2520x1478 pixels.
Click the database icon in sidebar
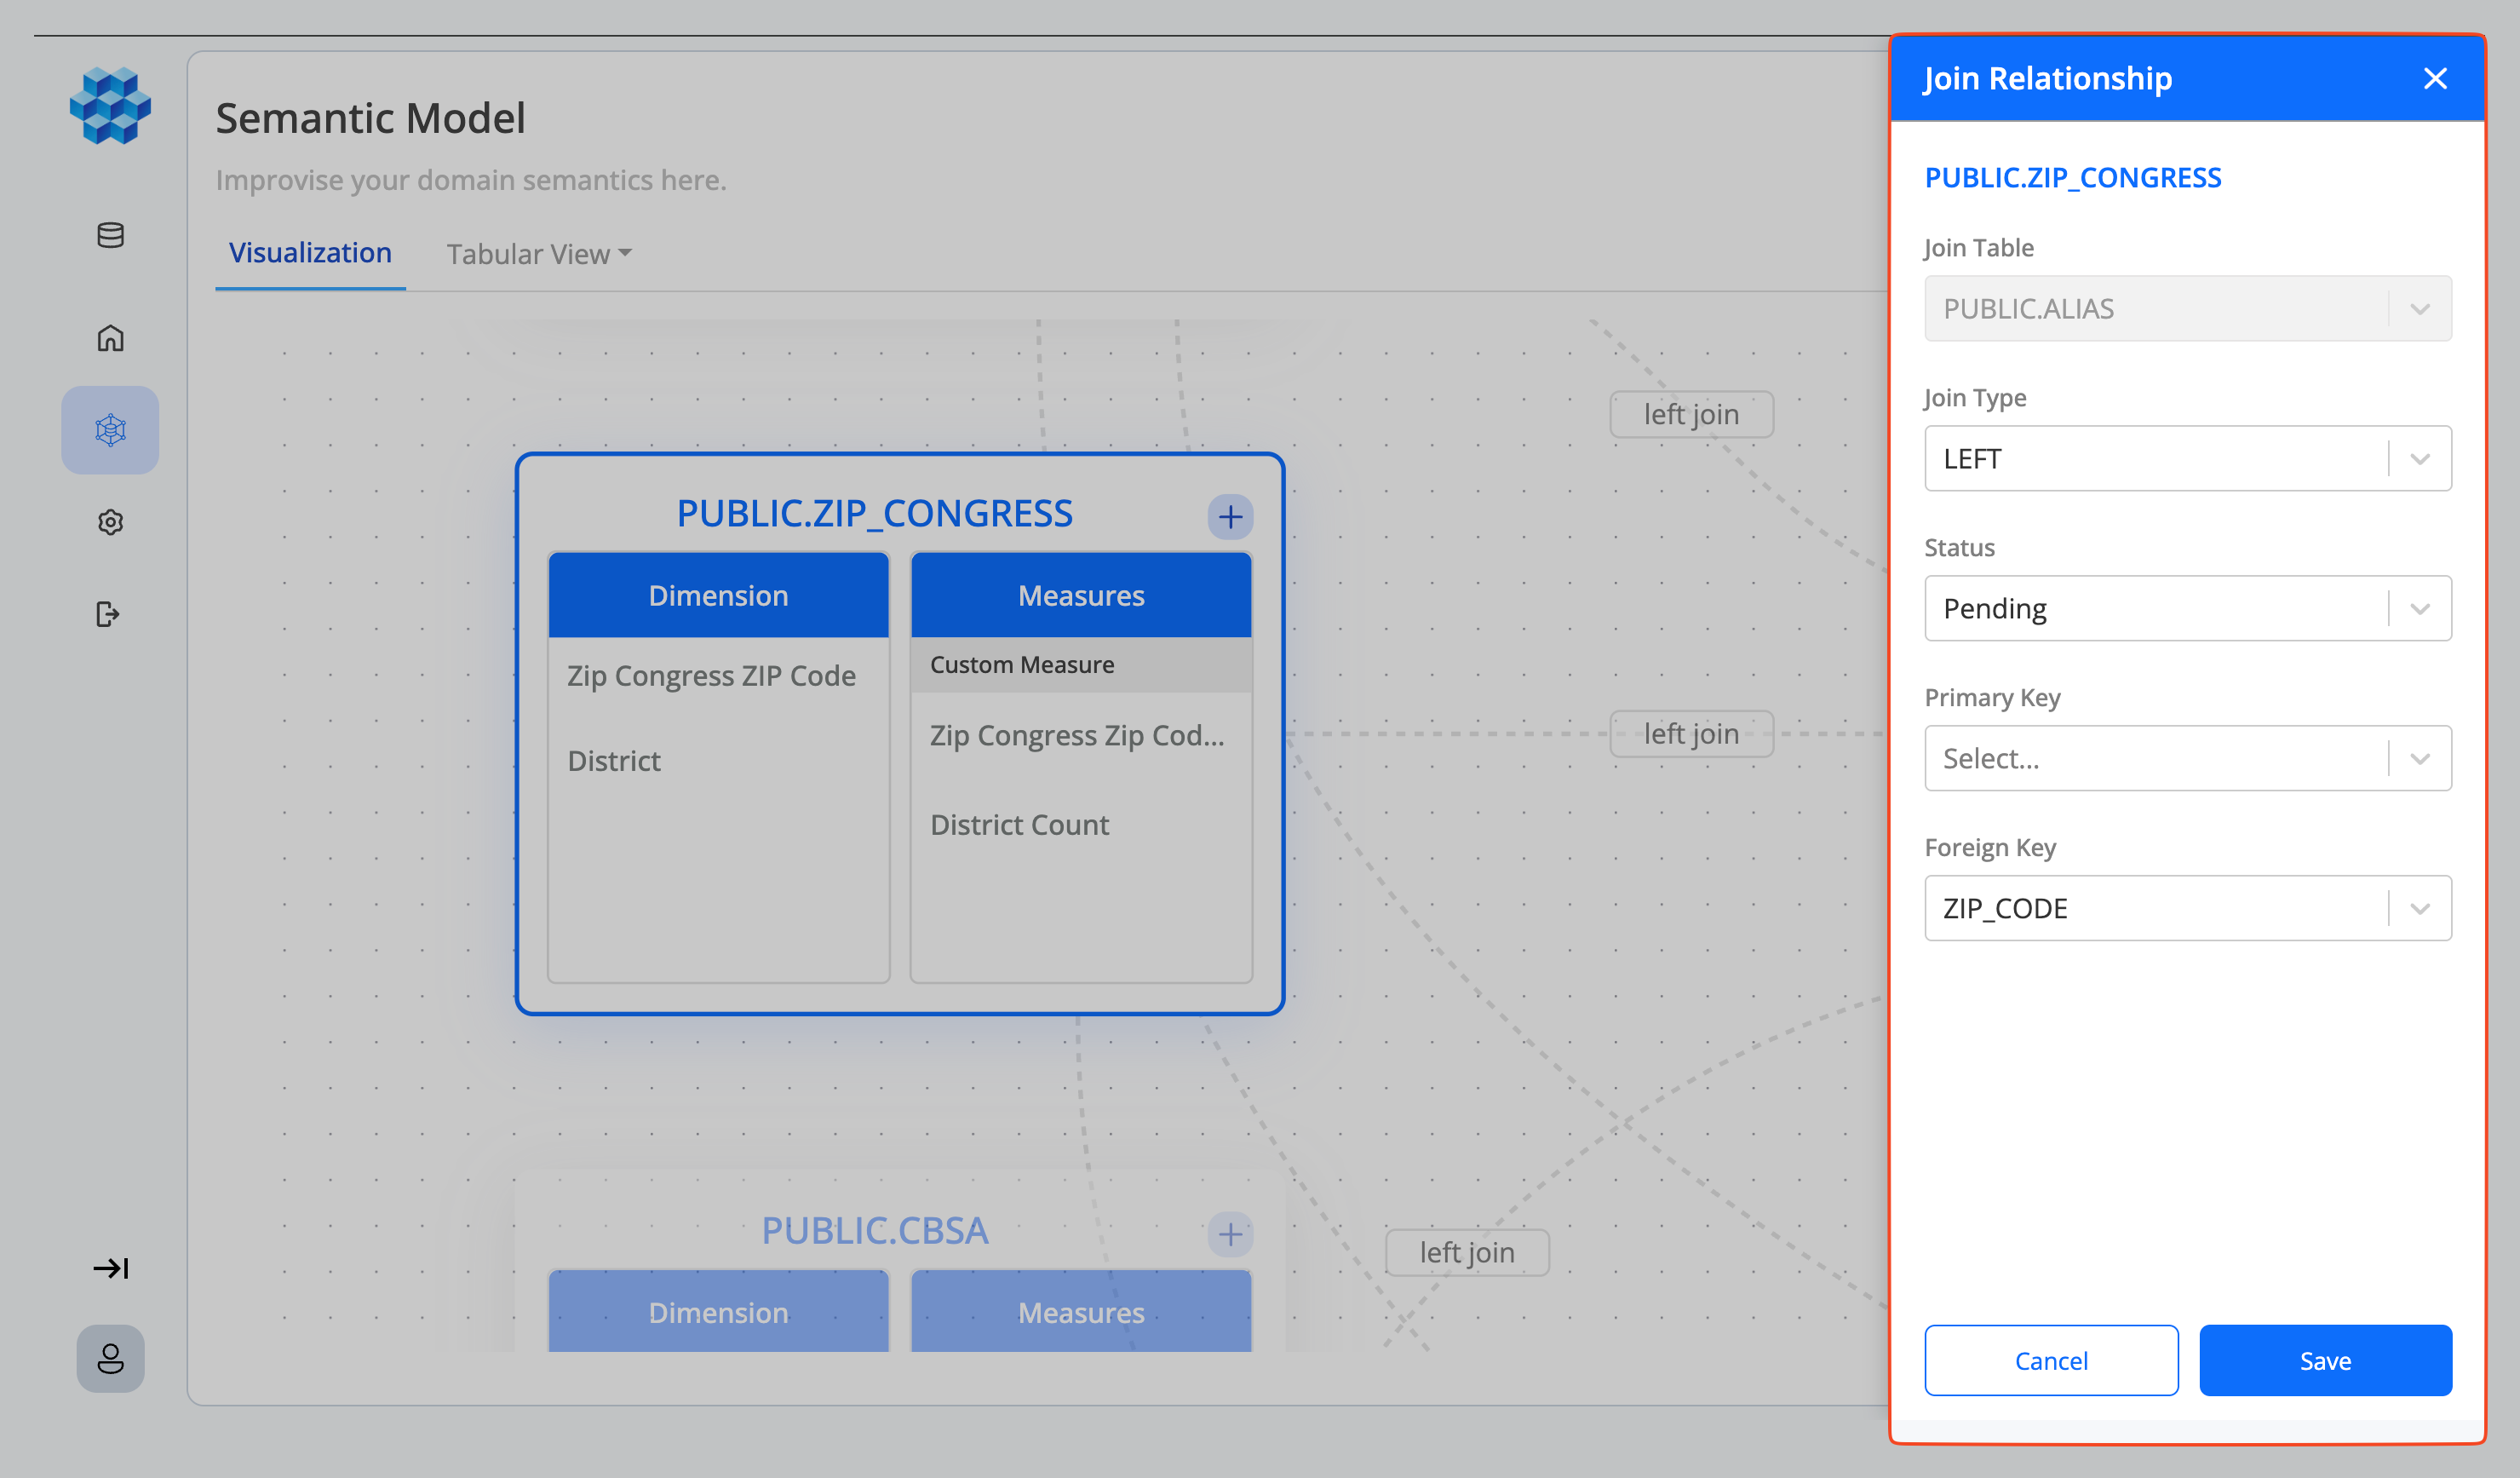(110, 235)
